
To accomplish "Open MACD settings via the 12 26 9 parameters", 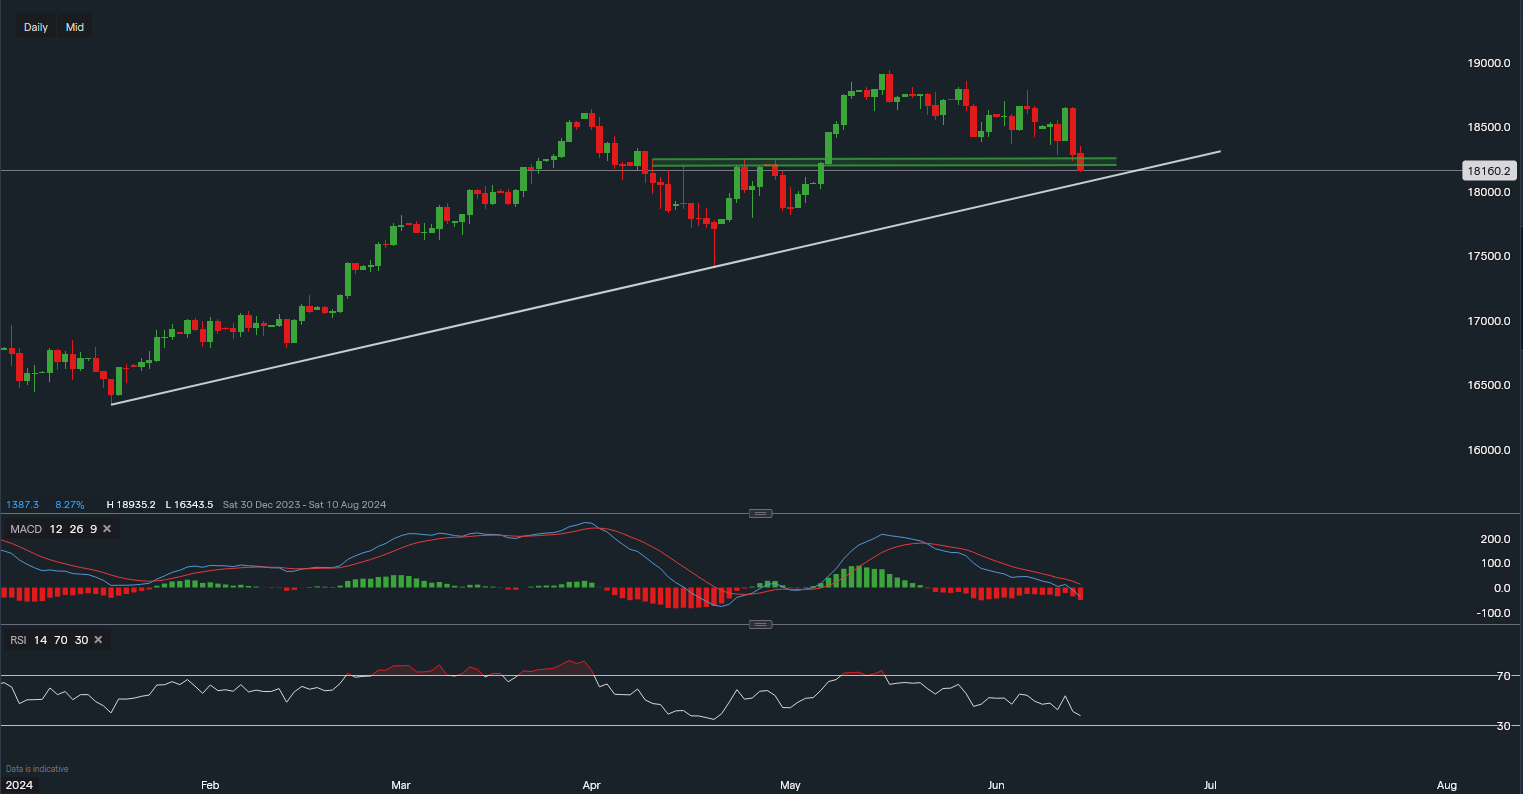I will (72, 528).
